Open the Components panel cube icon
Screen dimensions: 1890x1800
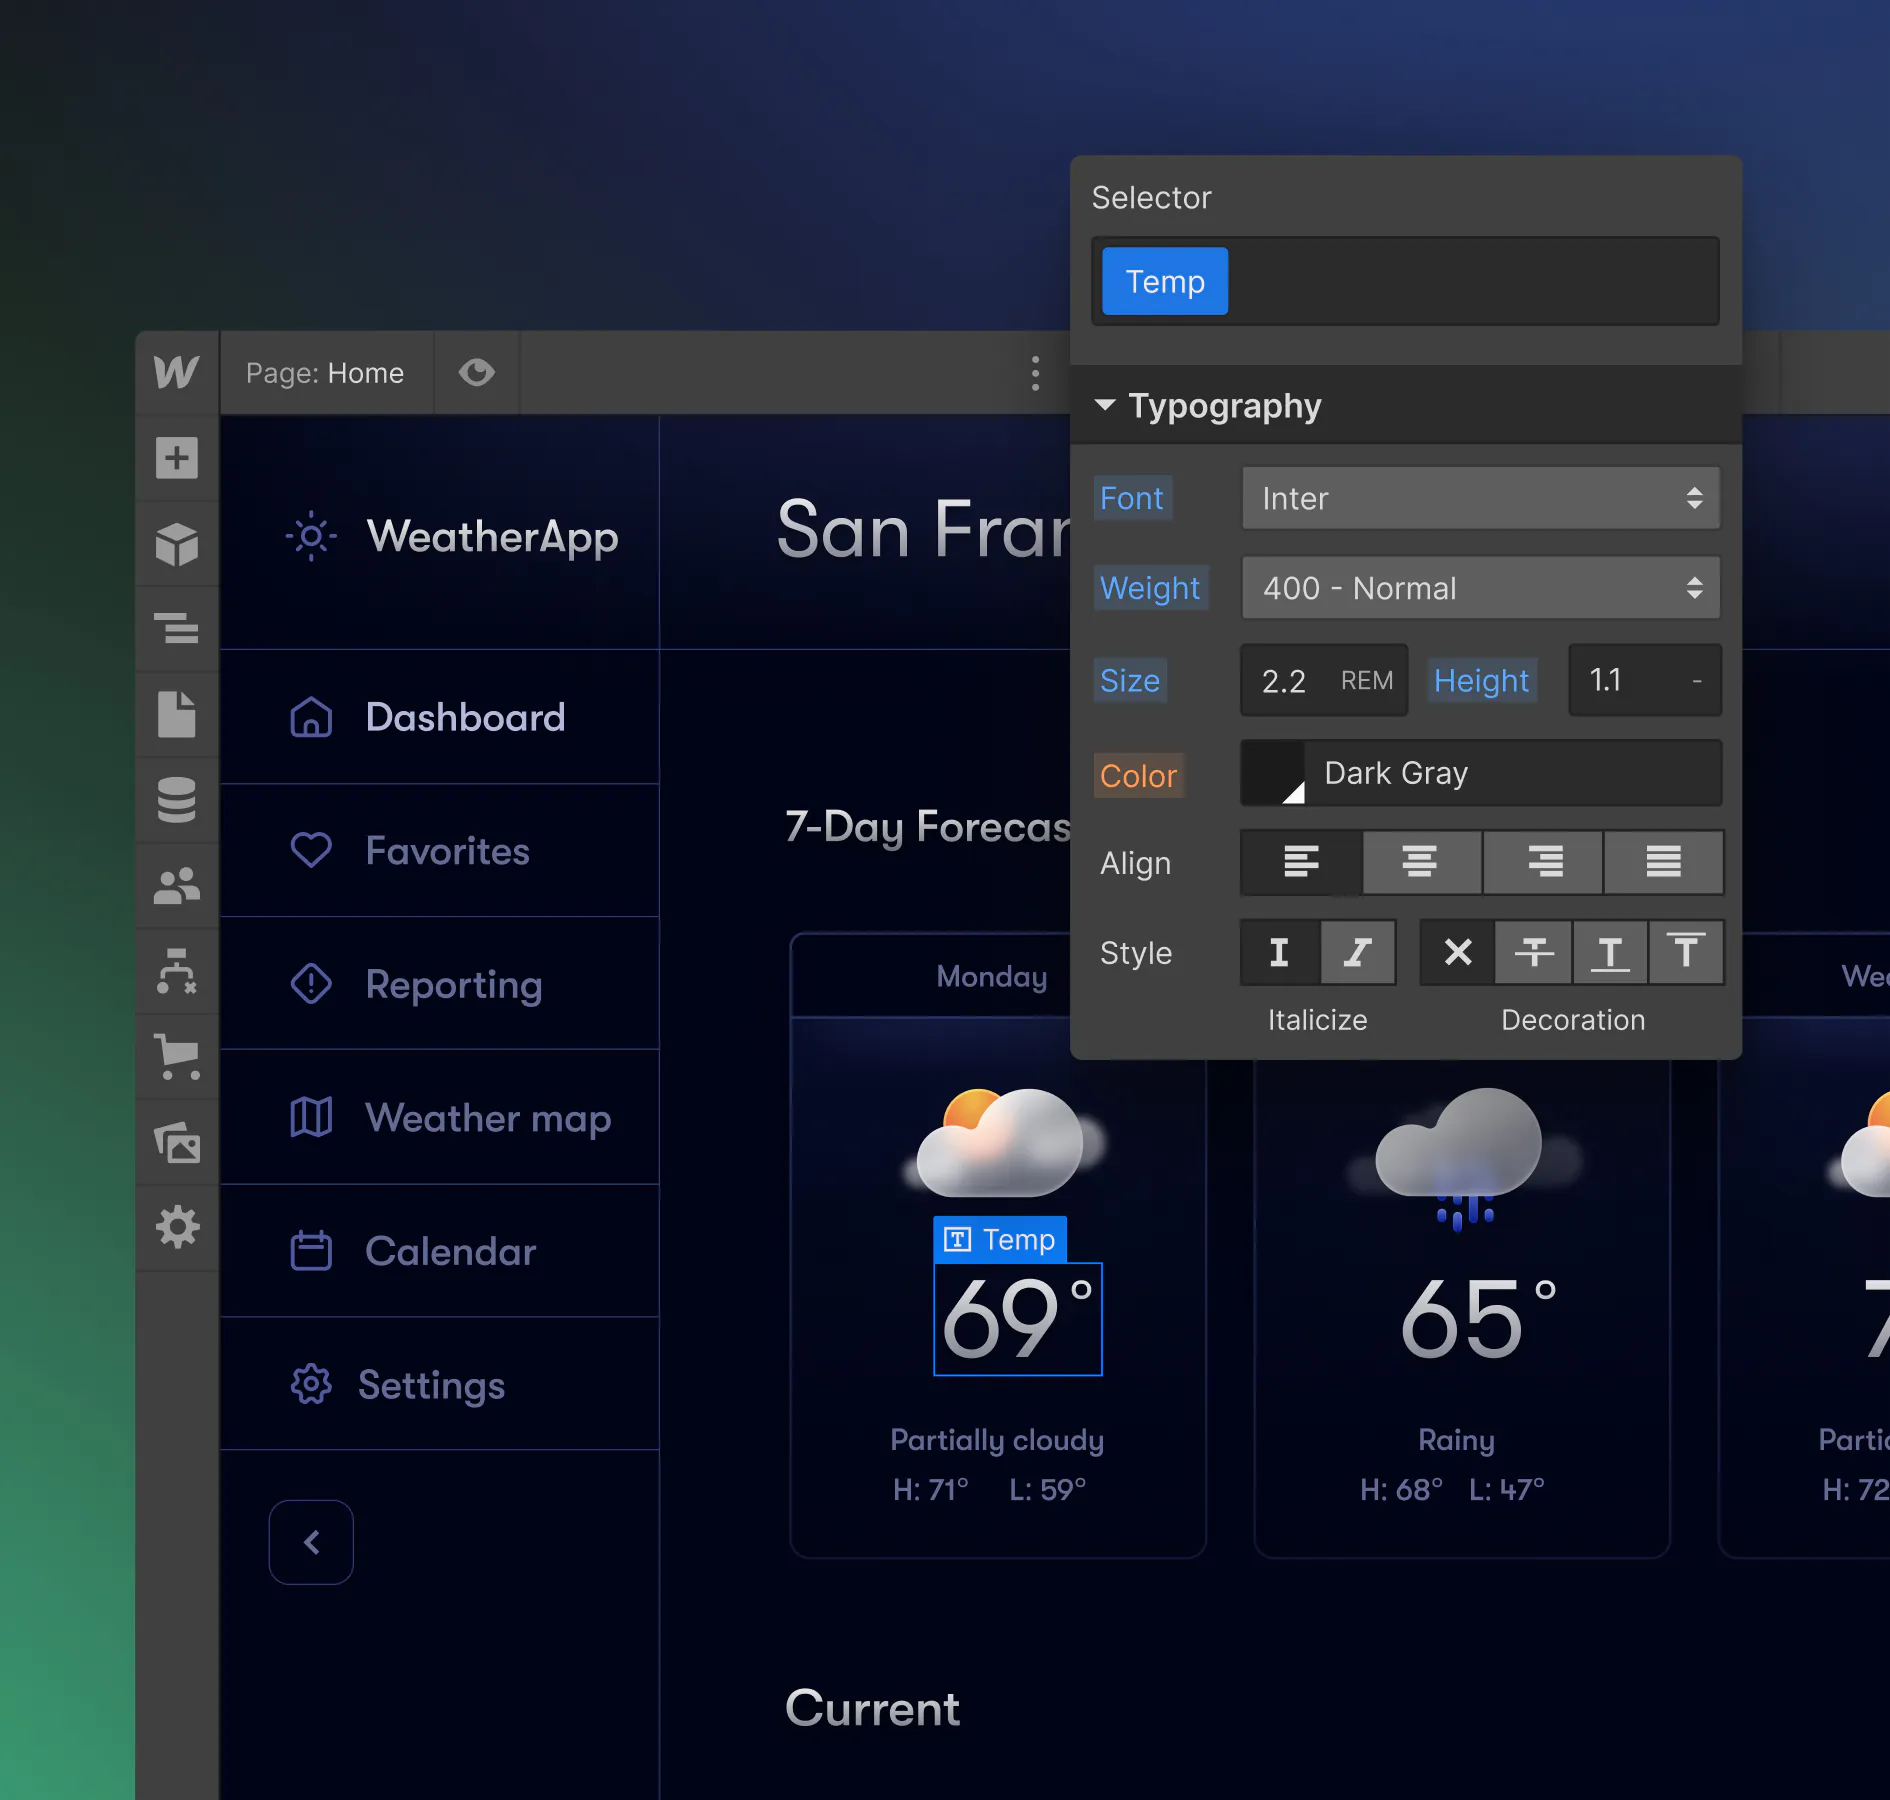177,544
